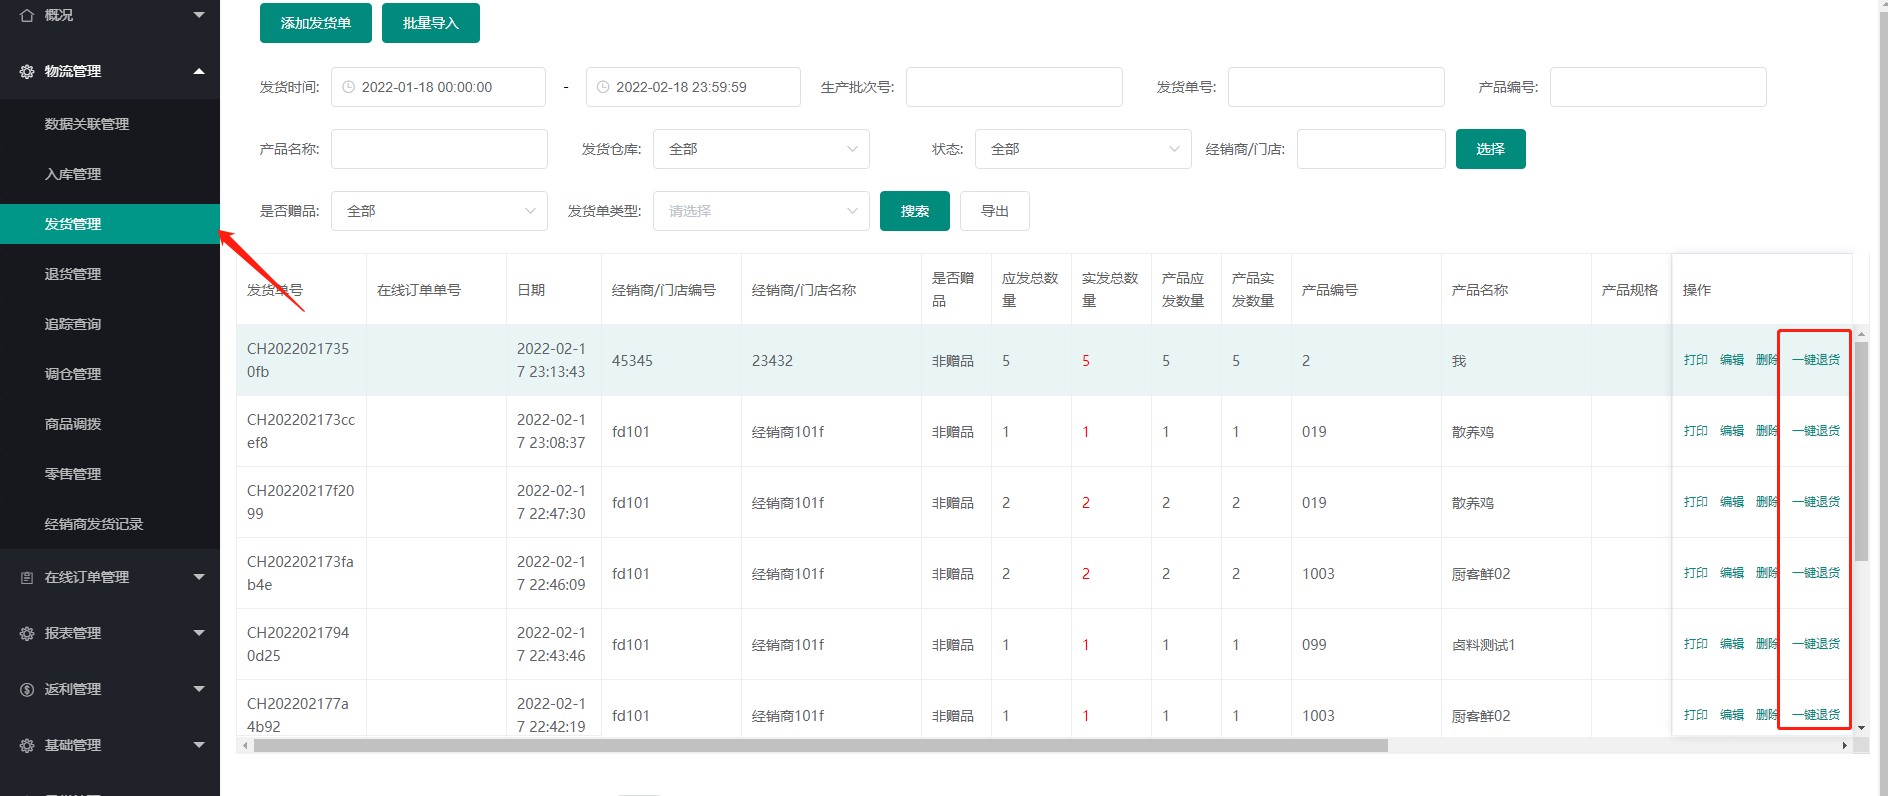This screenshot has width=1888, height=796.
Task: Open 数据关联管理 menu item
Action: click(110, 124)
